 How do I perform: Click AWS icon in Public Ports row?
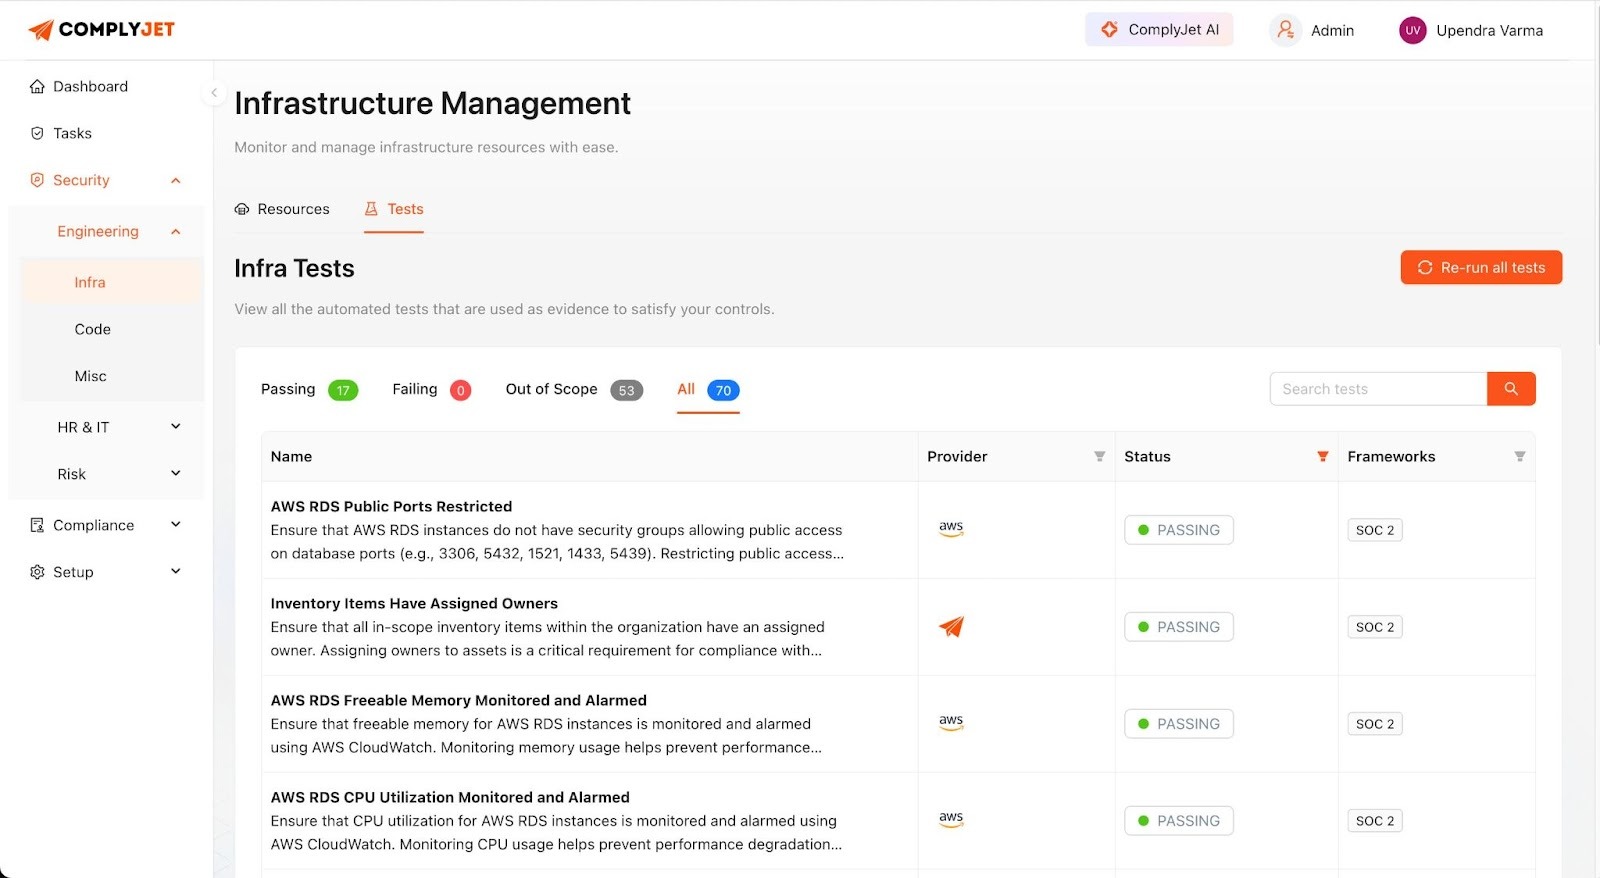tap(951, 528)
